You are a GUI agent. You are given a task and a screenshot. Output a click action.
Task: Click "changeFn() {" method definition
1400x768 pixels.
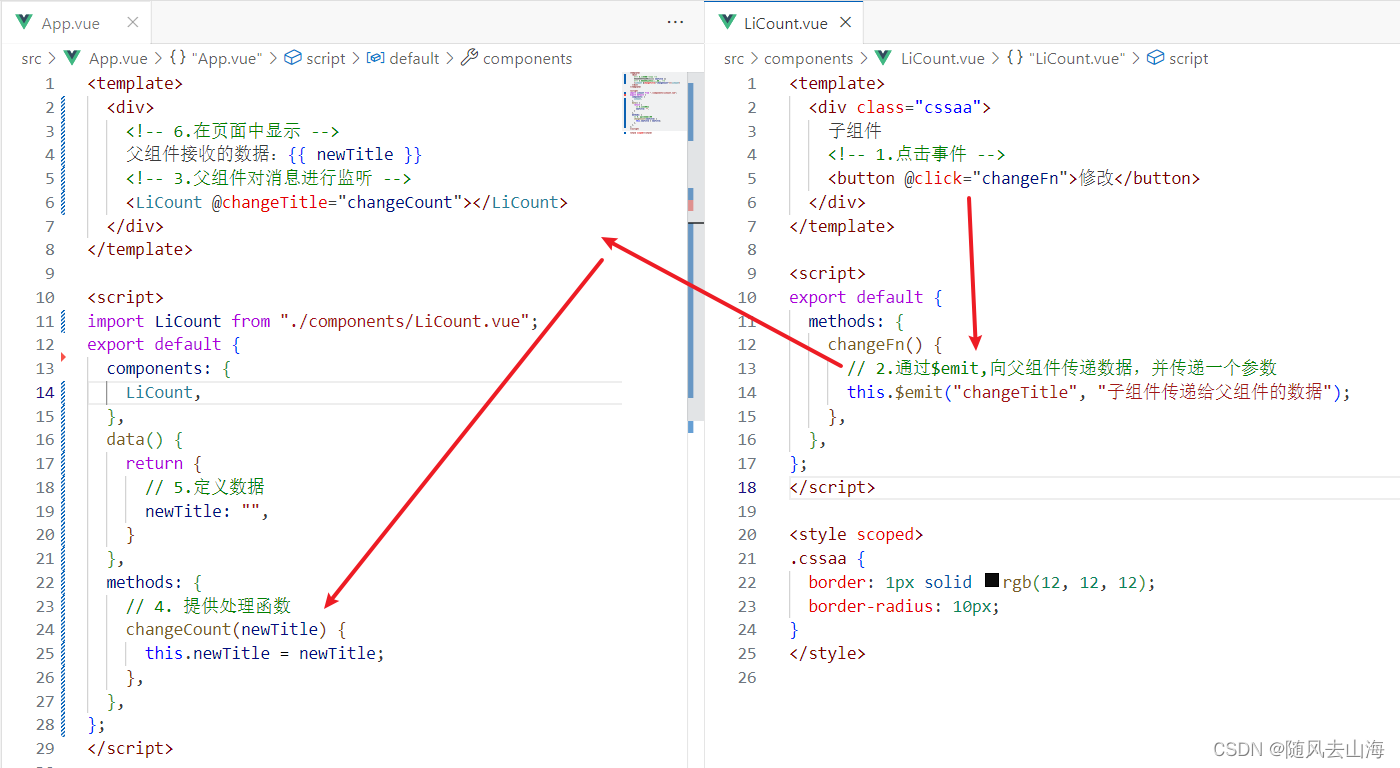point(885,344)
